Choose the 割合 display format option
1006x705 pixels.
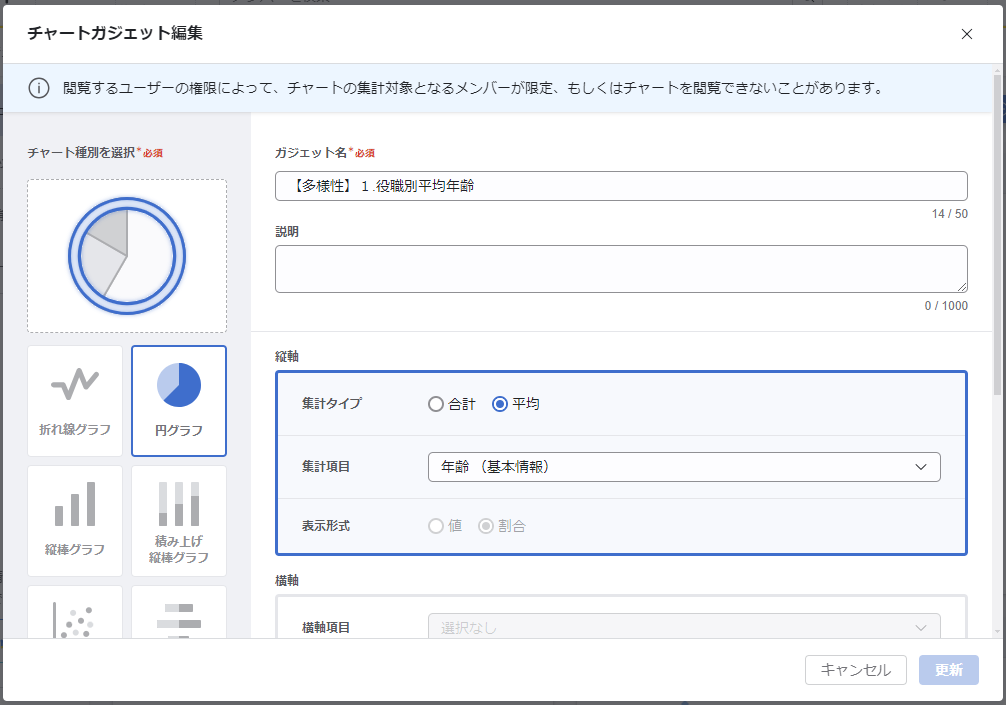[486, 525]
